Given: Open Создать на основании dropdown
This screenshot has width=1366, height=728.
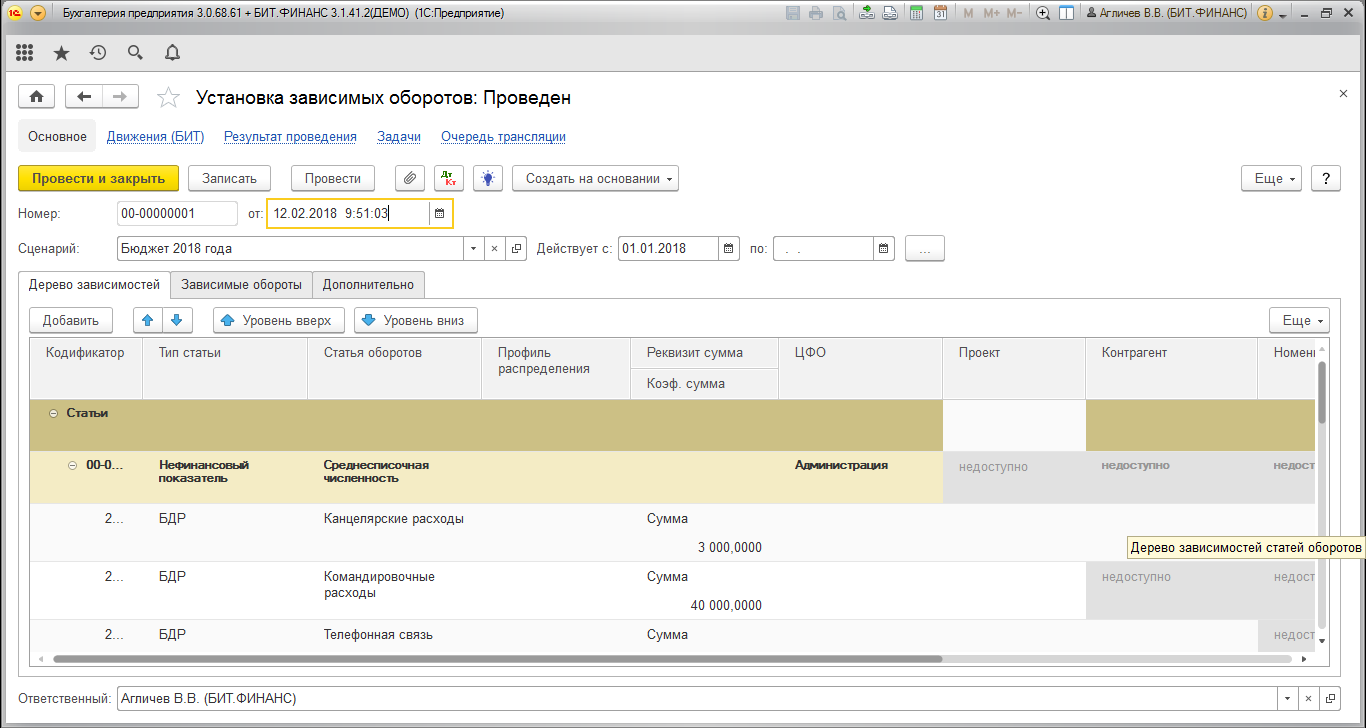Looking at the screenshot, I should click(595, 178).
